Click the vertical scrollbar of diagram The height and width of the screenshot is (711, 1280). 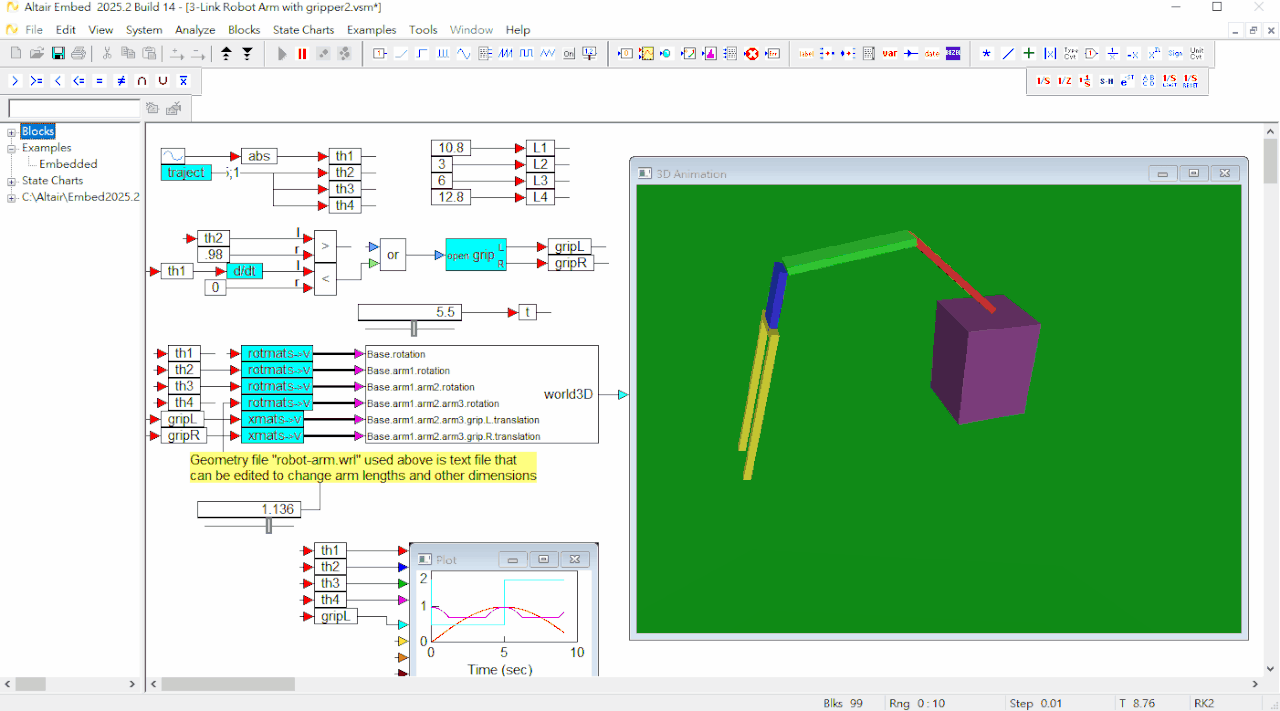pos(1271,162)
